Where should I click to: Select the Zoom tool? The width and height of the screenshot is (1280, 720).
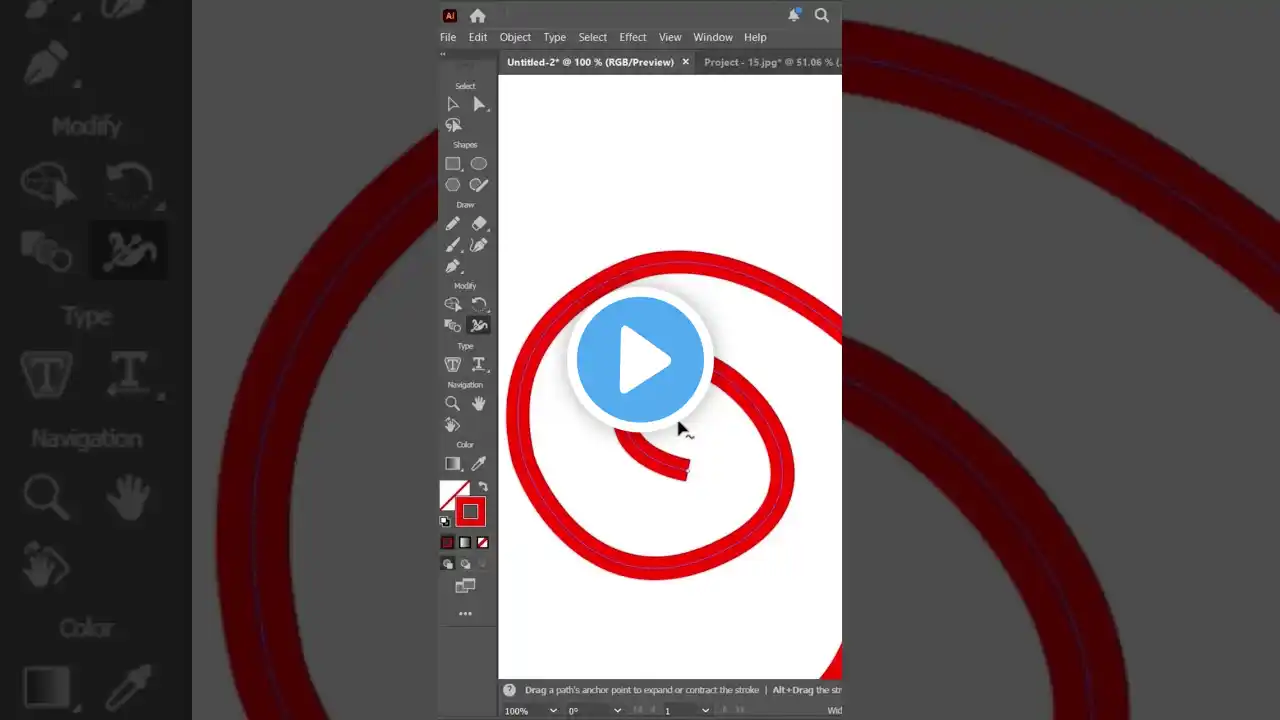pos(453,403)
